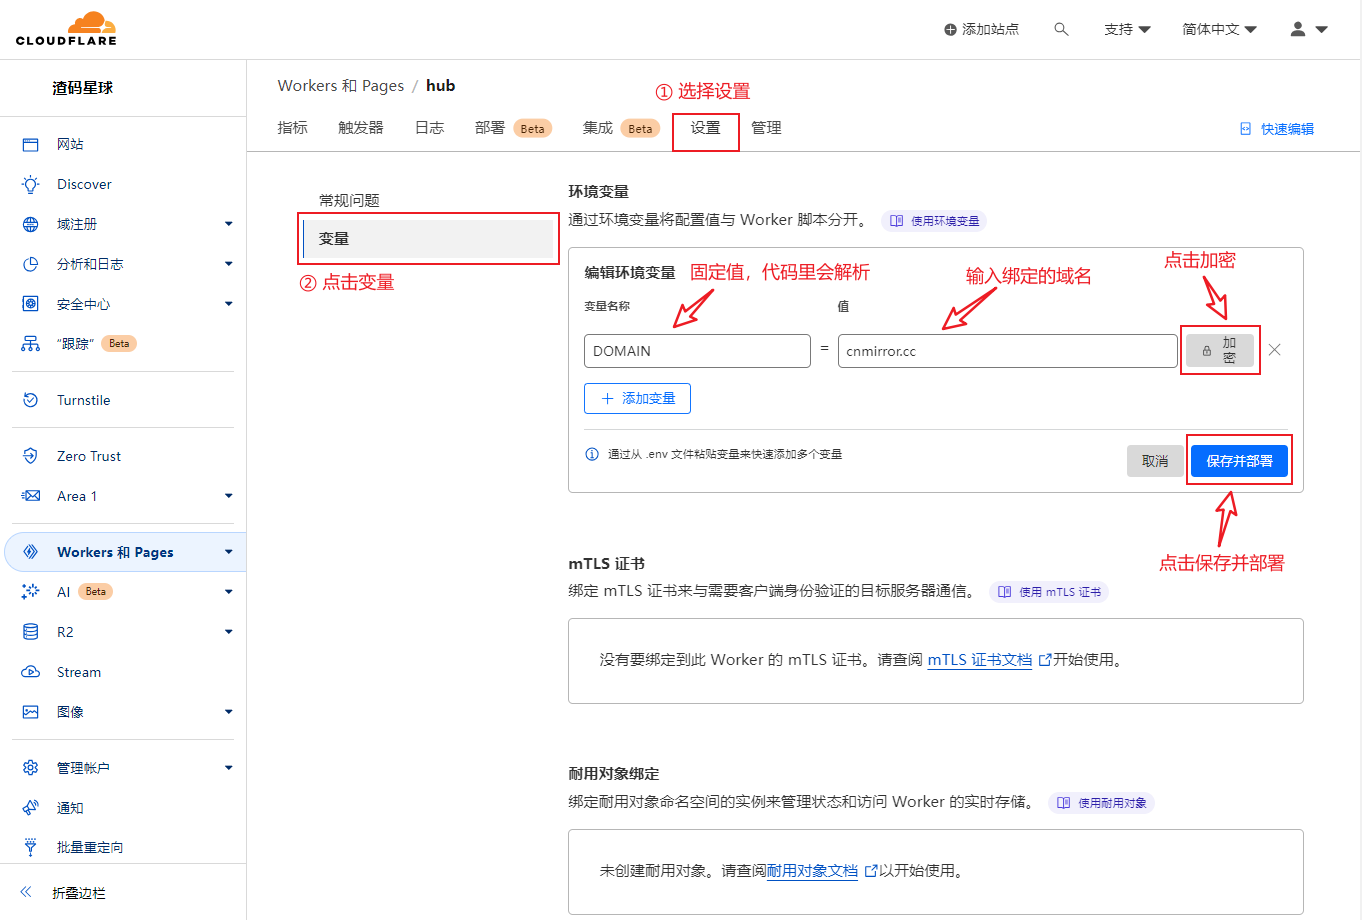This screenshot has width=1362, height=920.
Task: Click the 分析和日志 chart icon
Action: pos(31,264)
